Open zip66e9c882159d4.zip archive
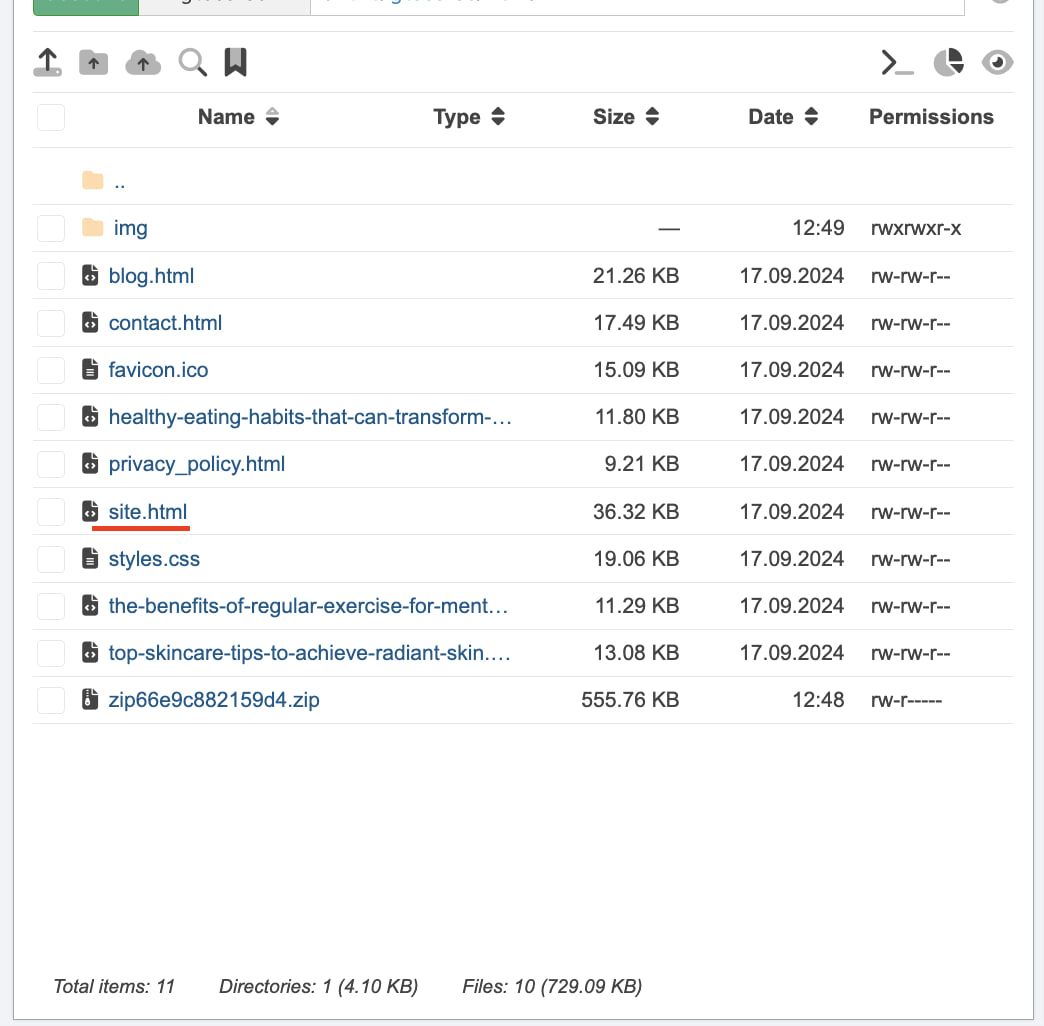 click(x=214, y=700)
